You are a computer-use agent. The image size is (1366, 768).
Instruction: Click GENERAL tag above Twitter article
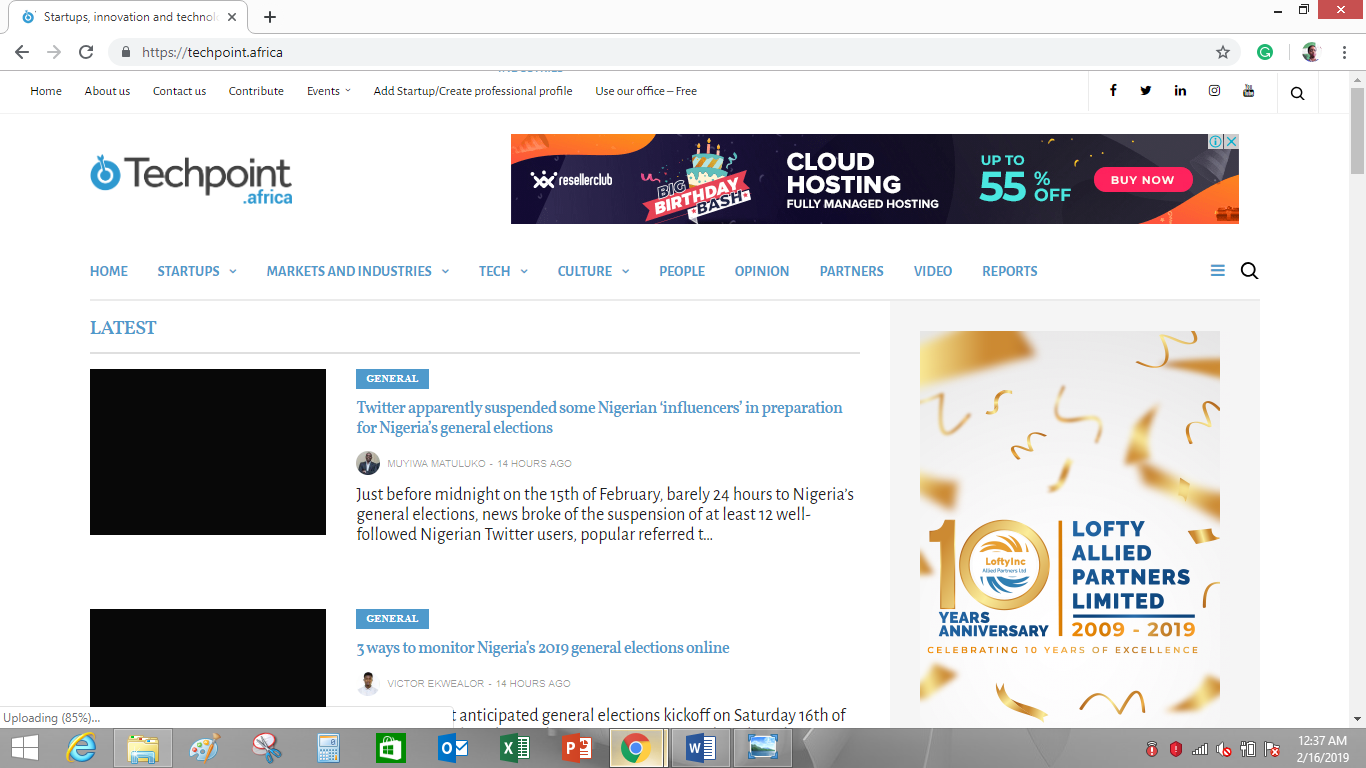coord(392,379)
